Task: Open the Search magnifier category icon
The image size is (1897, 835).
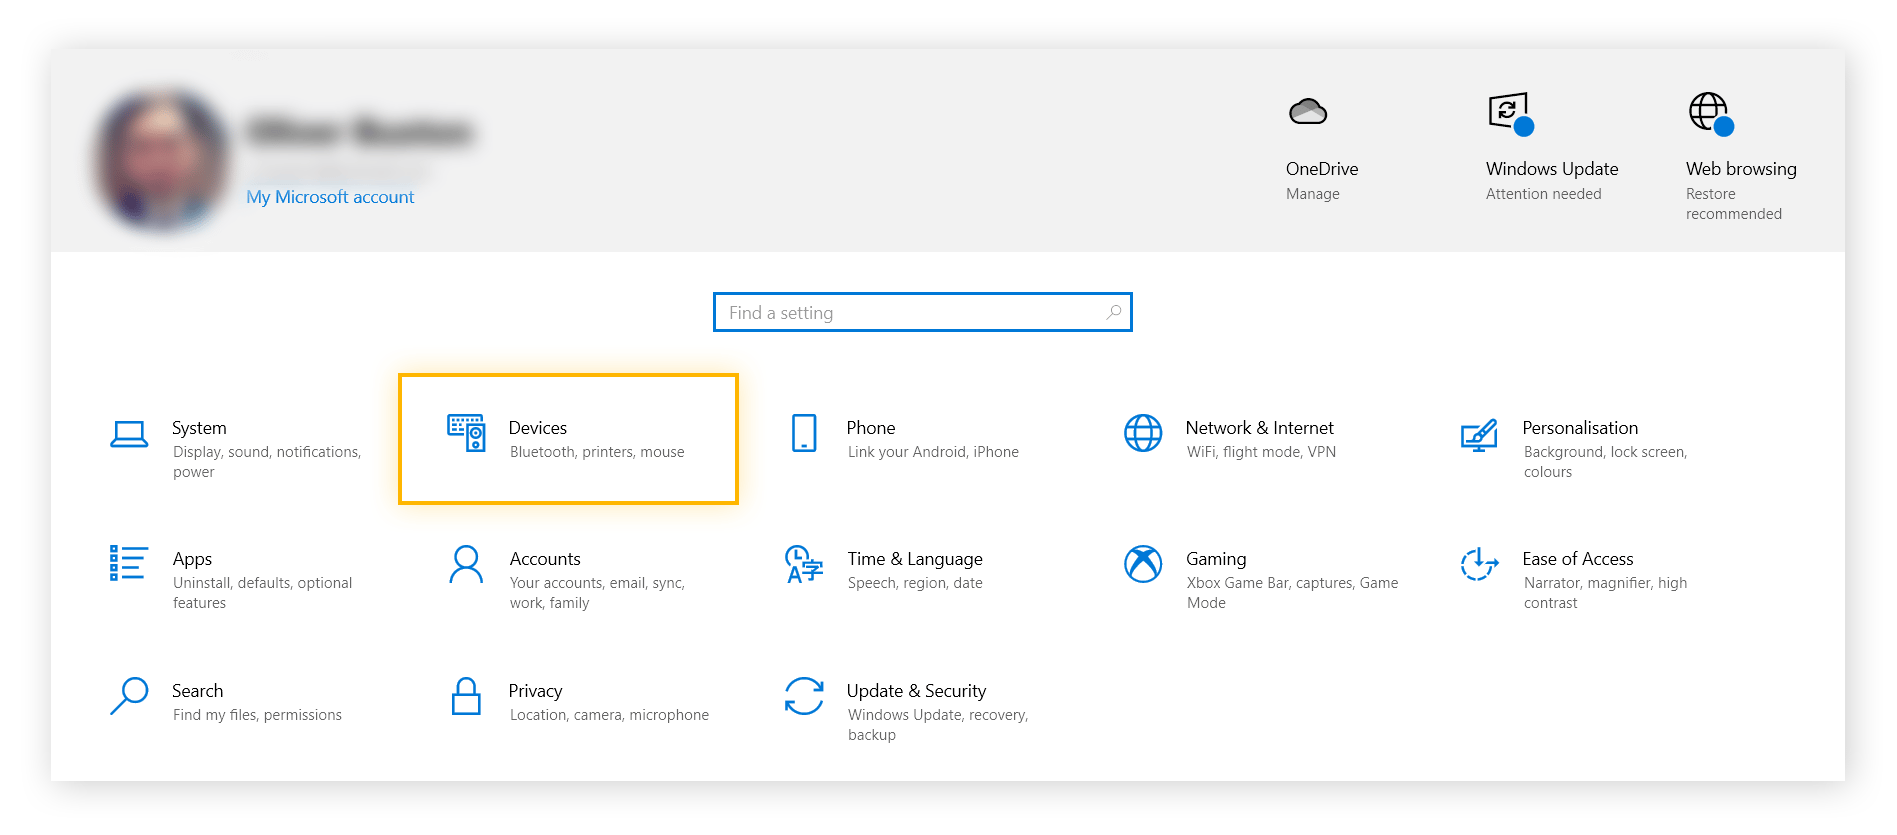Action: coord(129,696)
